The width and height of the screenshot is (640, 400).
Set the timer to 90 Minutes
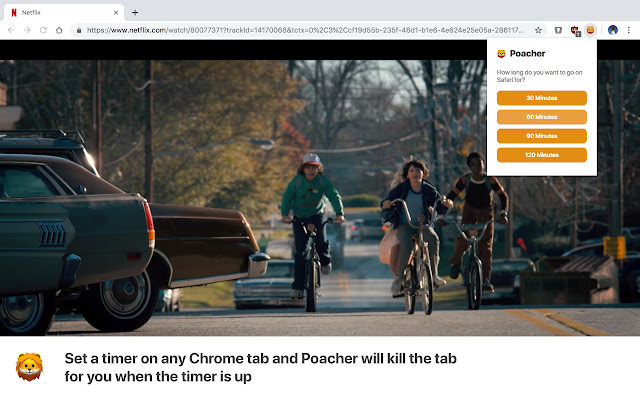pyautogui.click(x=542, y=136)
